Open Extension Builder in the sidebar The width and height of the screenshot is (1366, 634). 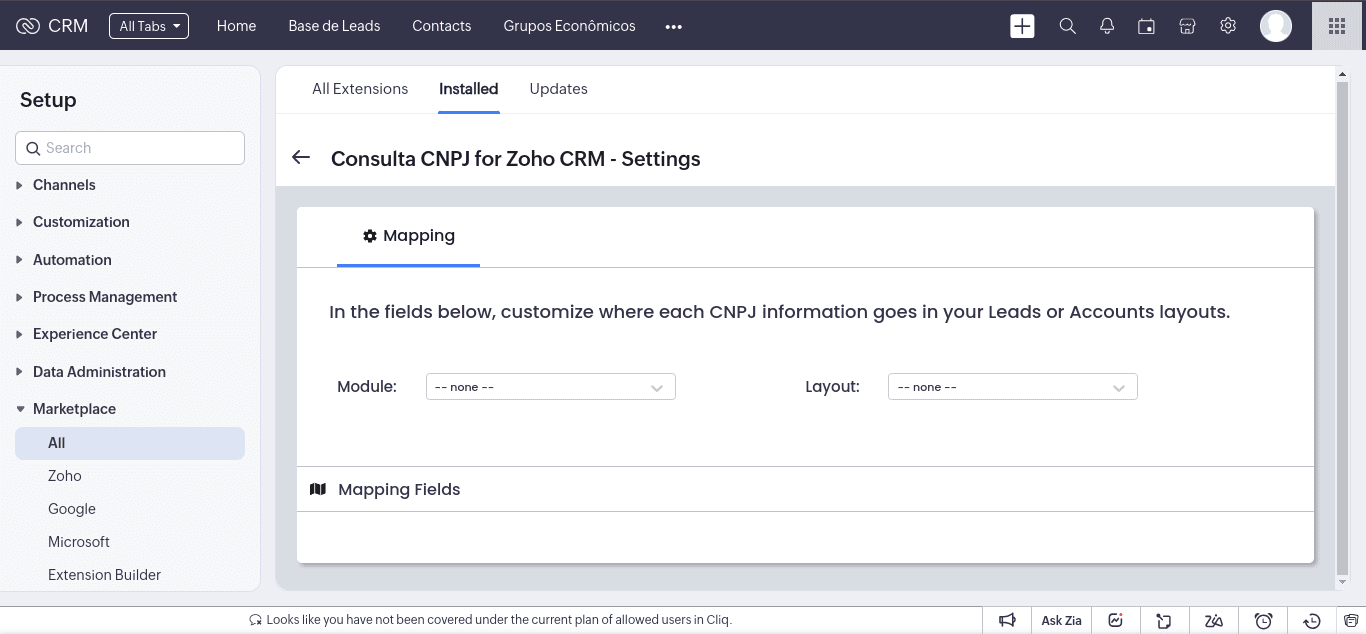point(104,575)
